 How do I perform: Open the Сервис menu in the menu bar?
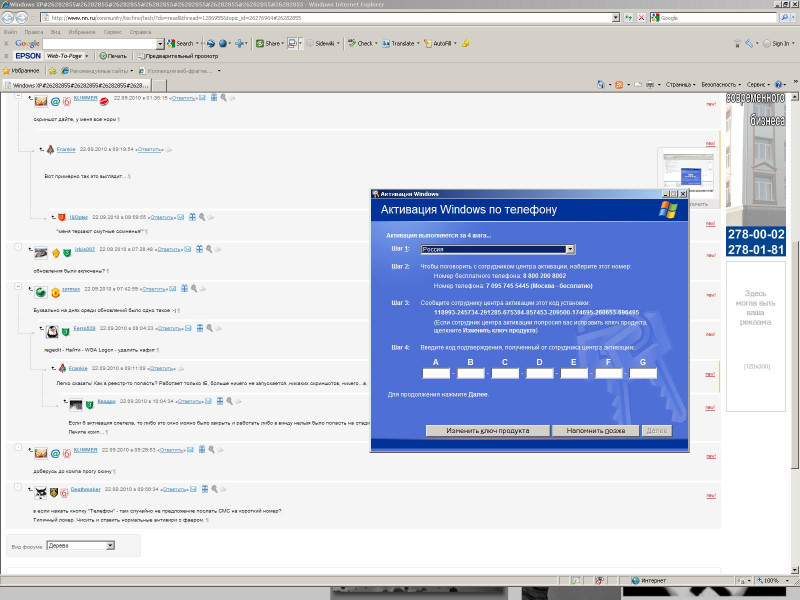click(113, 32)
